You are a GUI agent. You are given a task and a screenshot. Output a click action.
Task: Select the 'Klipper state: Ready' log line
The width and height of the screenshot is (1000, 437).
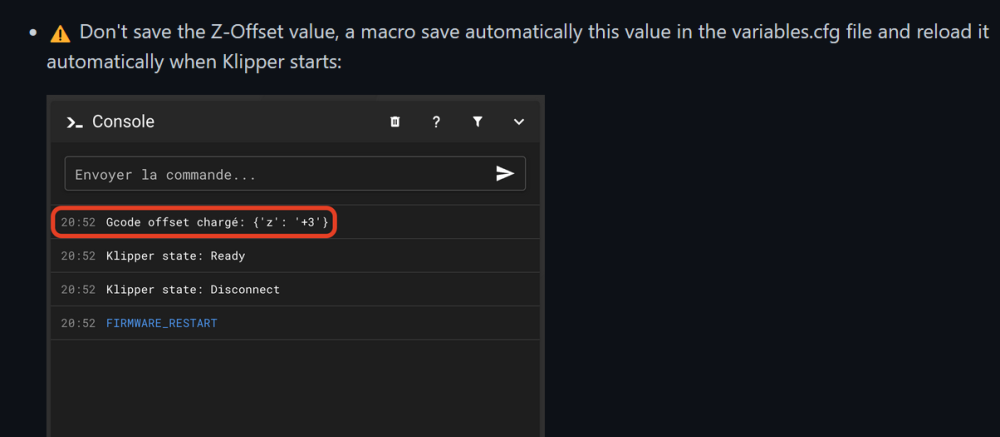click(x=175, y=256)
